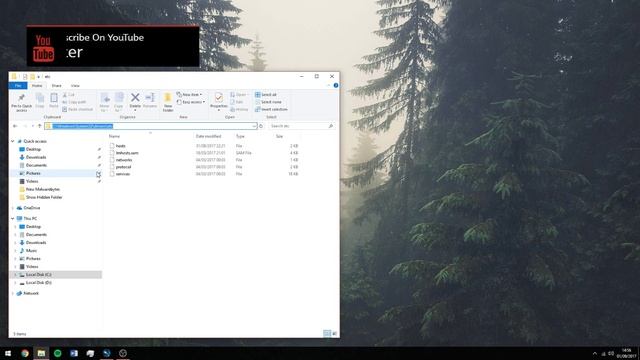Open Spotify from the taskbar

[x=58, y=353]
